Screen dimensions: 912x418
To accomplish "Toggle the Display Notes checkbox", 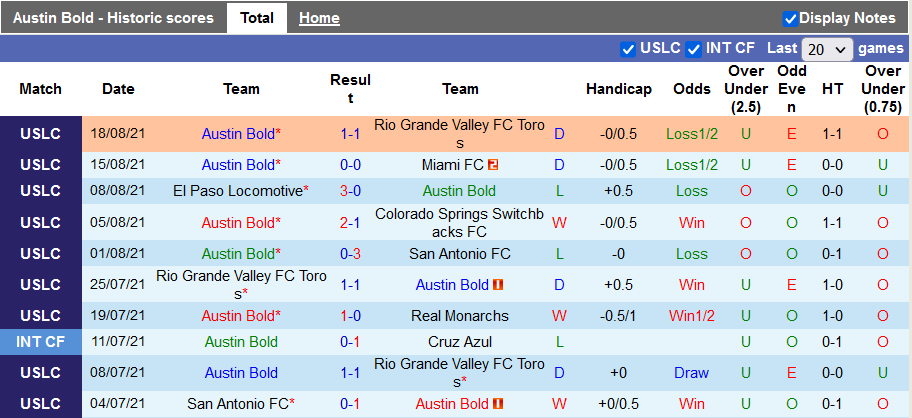I will 790,18.
